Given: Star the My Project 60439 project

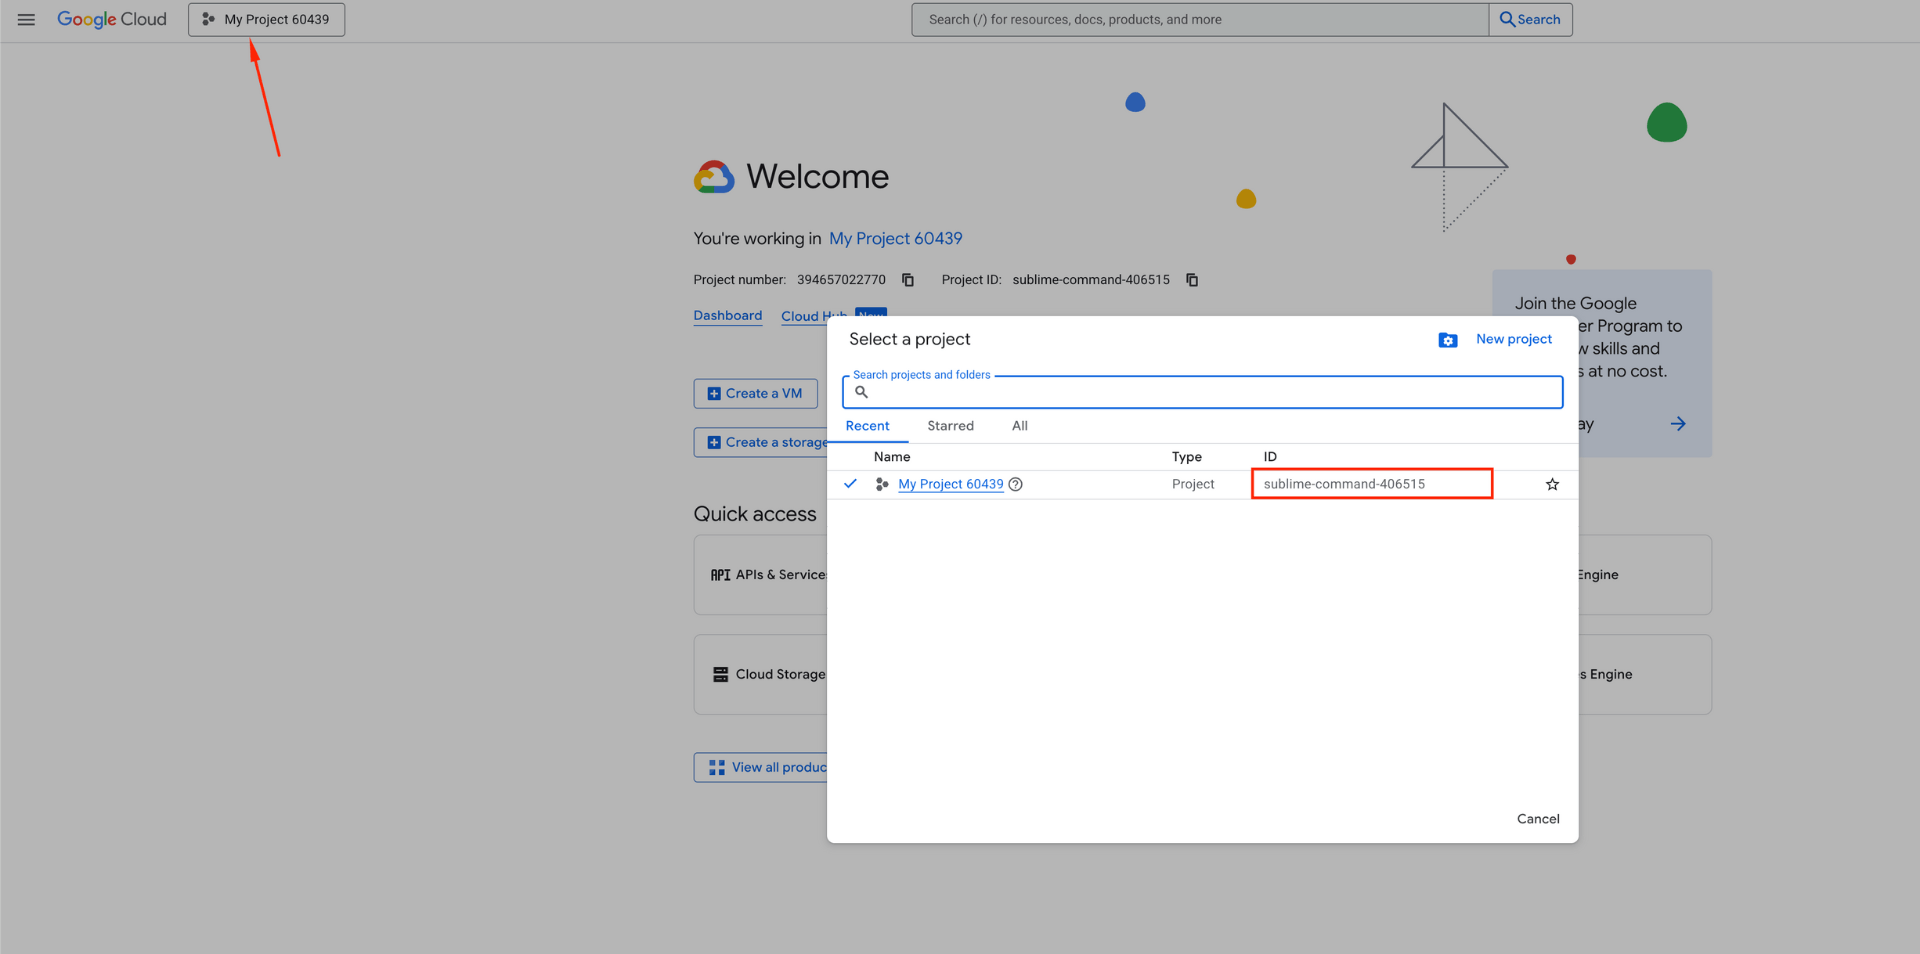Looking at the screenshot, I should coord(1552,484).
